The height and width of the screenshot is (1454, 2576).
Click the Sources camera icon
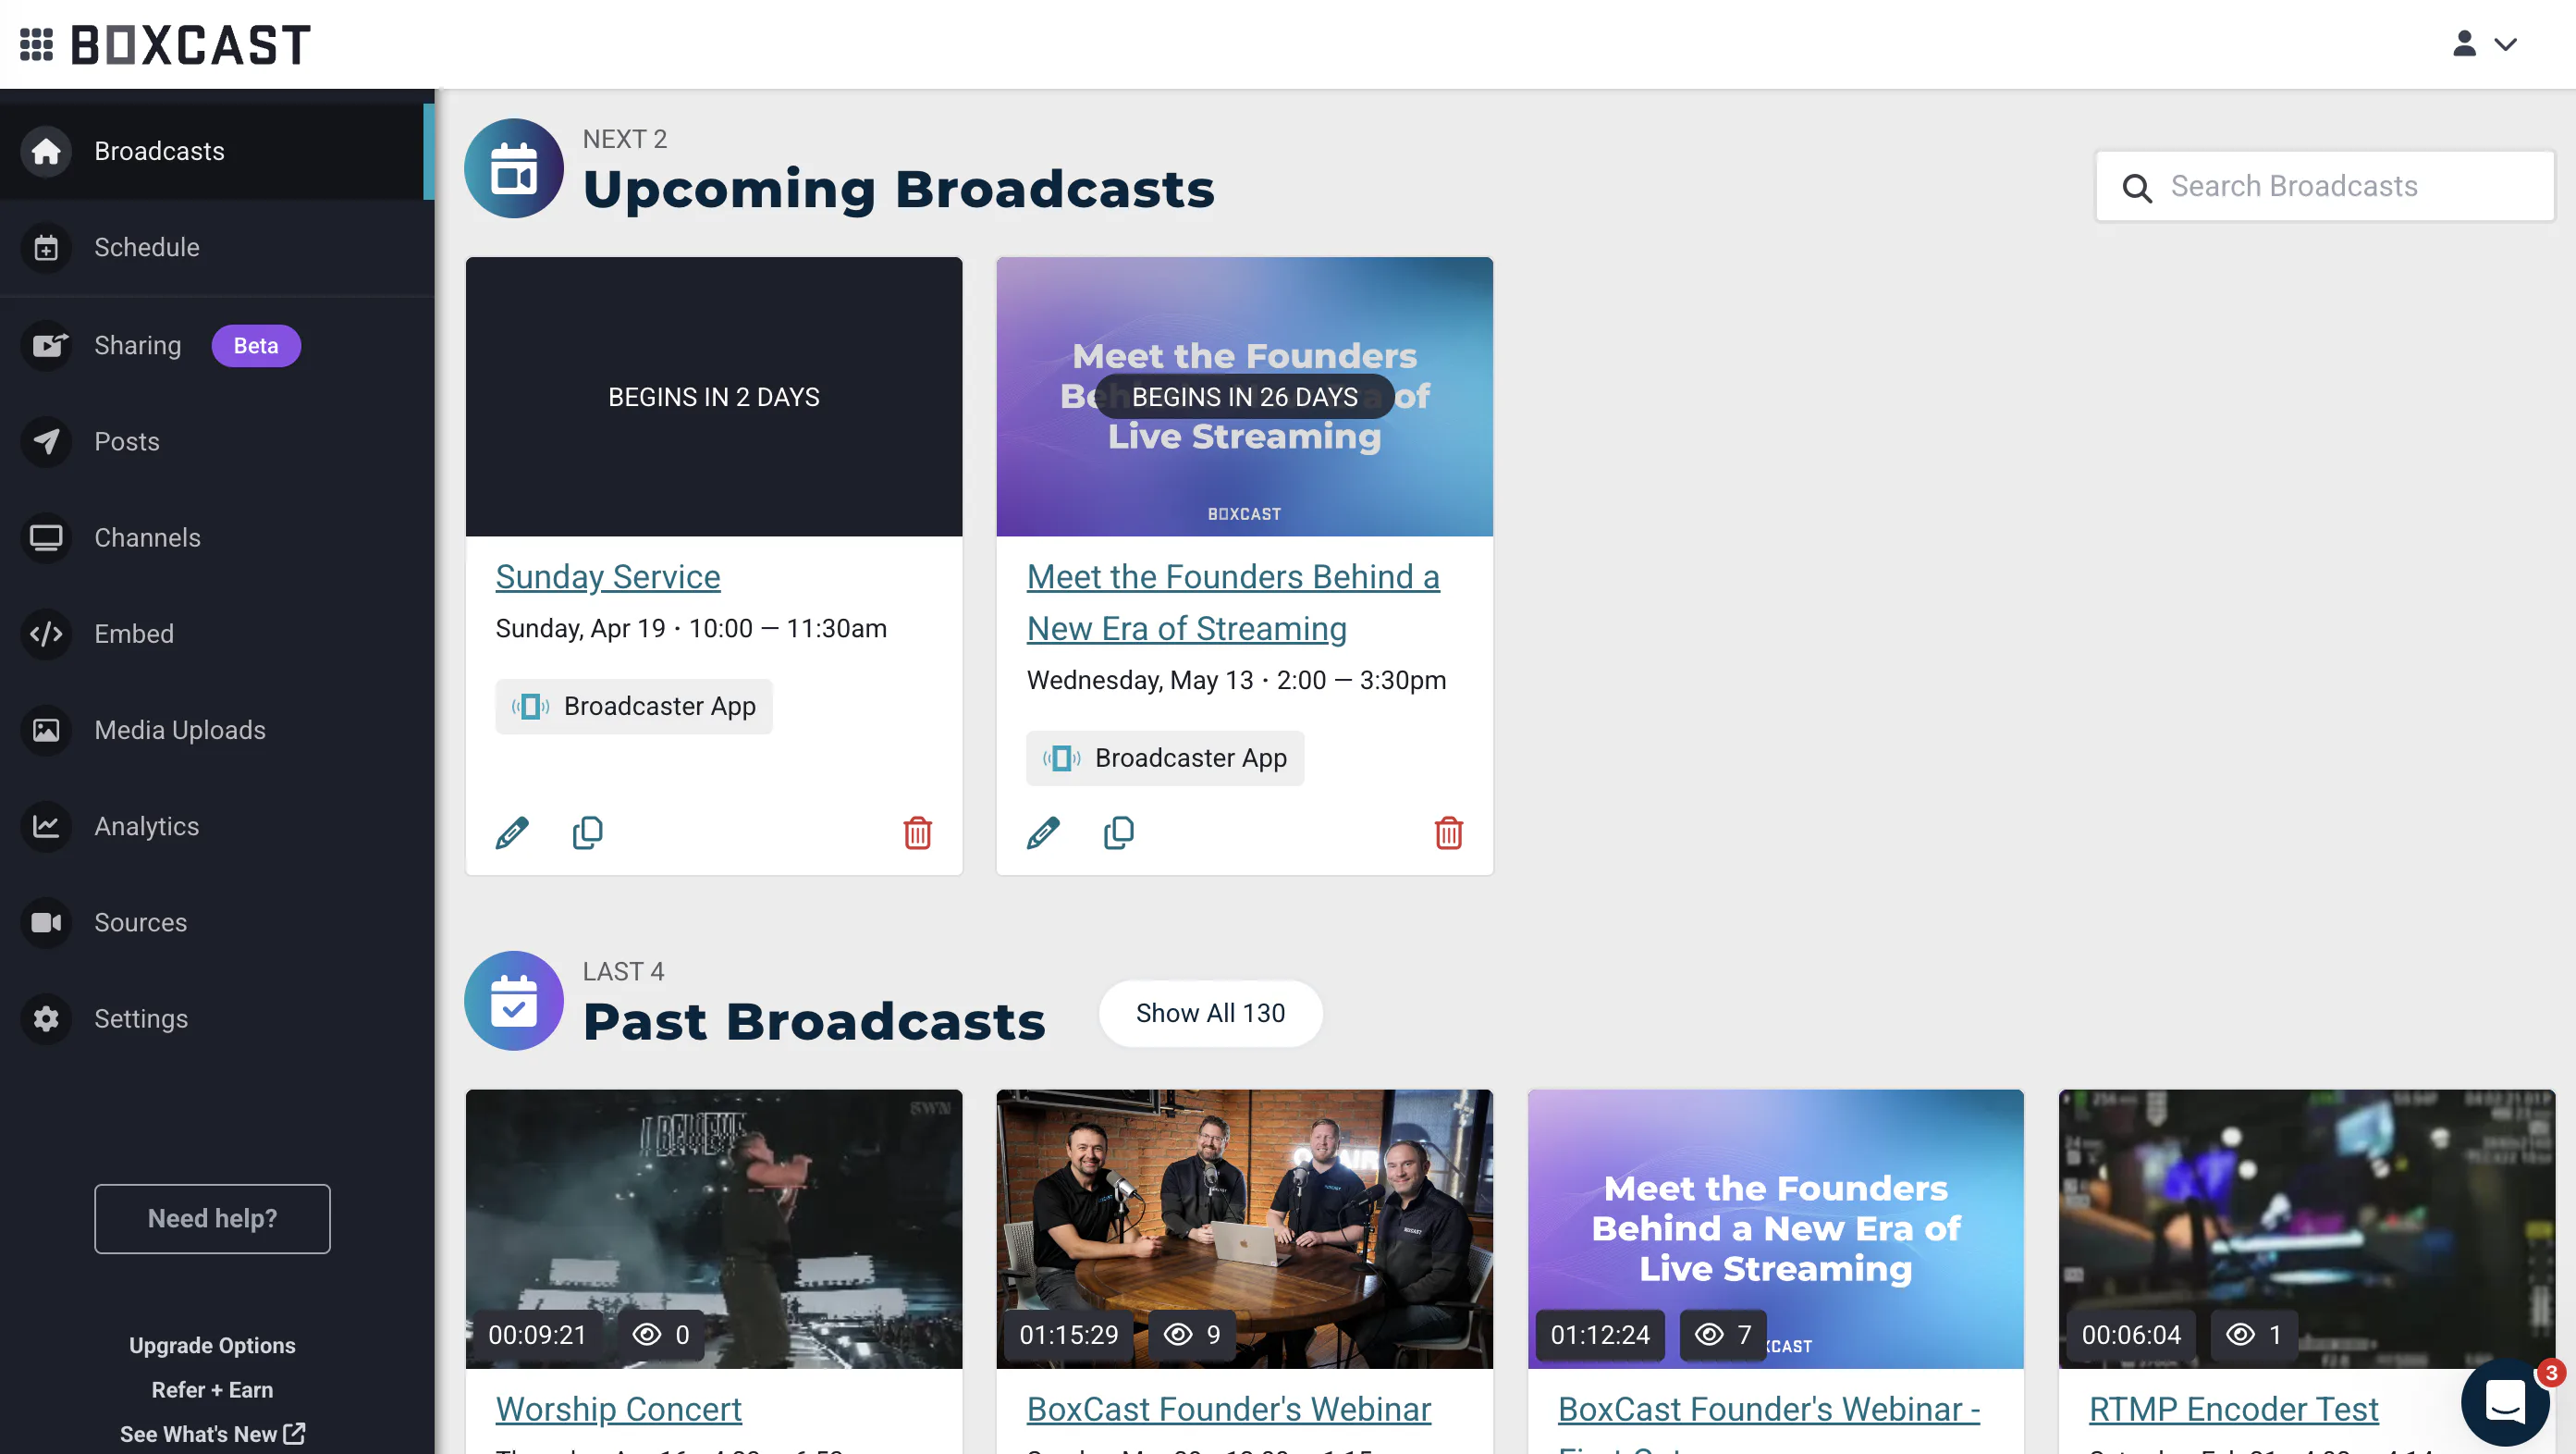[46, 921]
